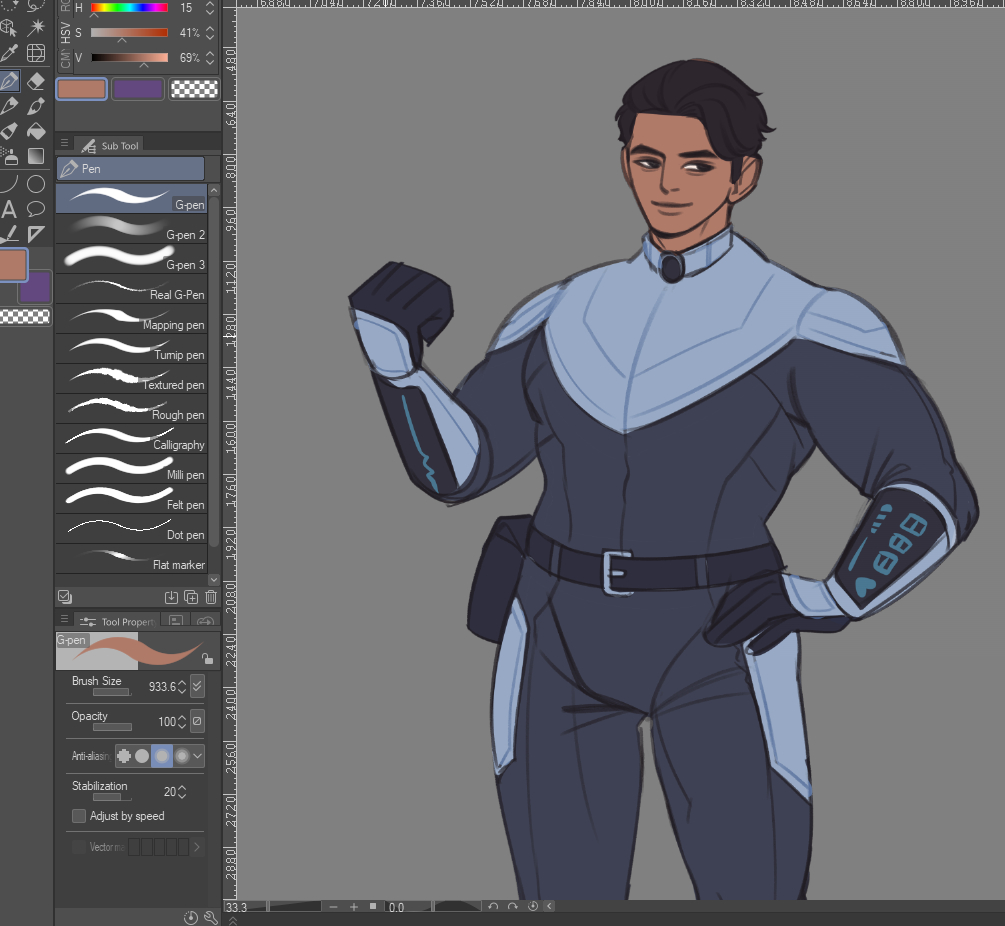The width and height of the screenshot is (1005, 926).
Task: Select the Eraser tool
Action: (36, 81)
